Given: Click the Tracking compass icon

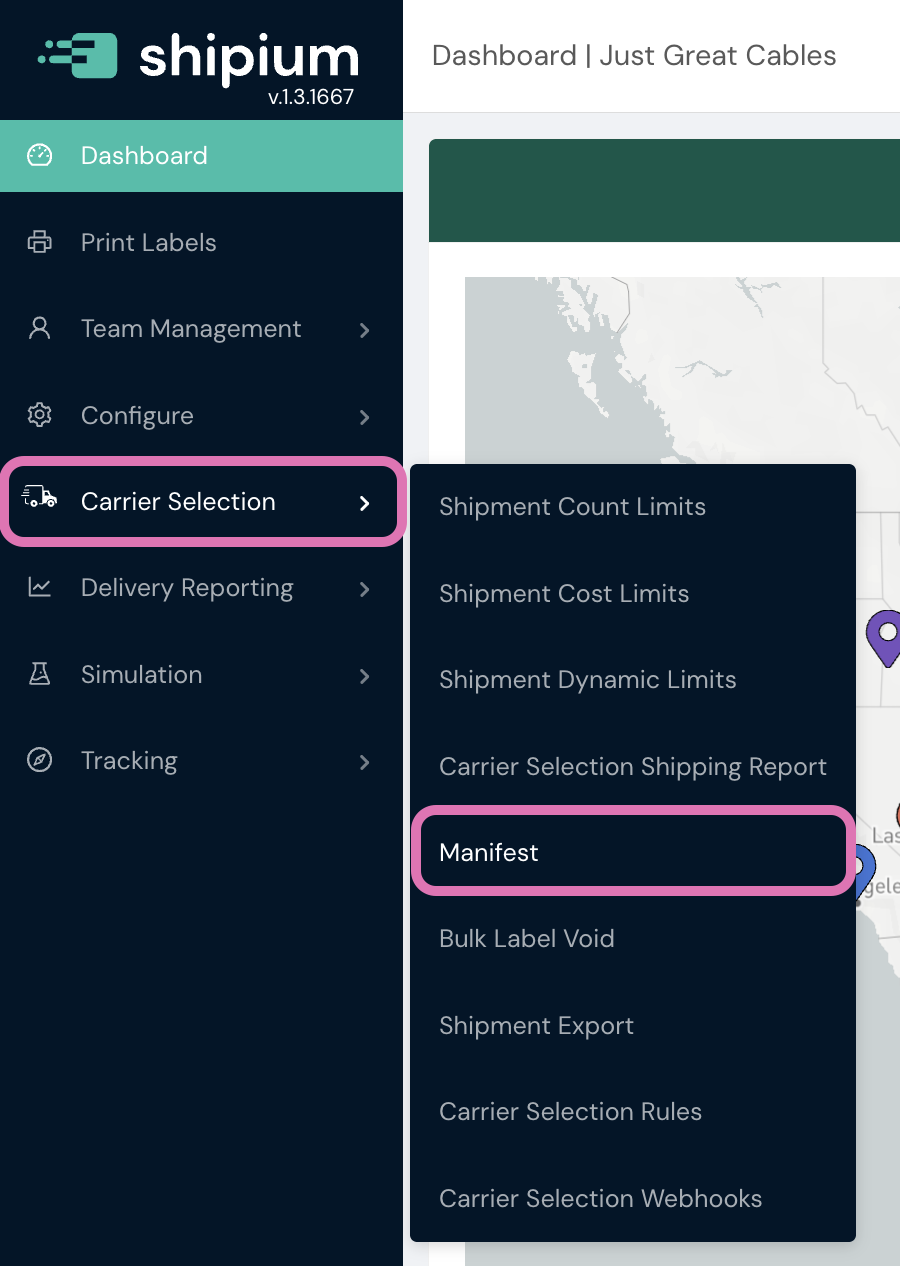Looking at the screenshot, I should pyautogui.click(x=39, y=761).
